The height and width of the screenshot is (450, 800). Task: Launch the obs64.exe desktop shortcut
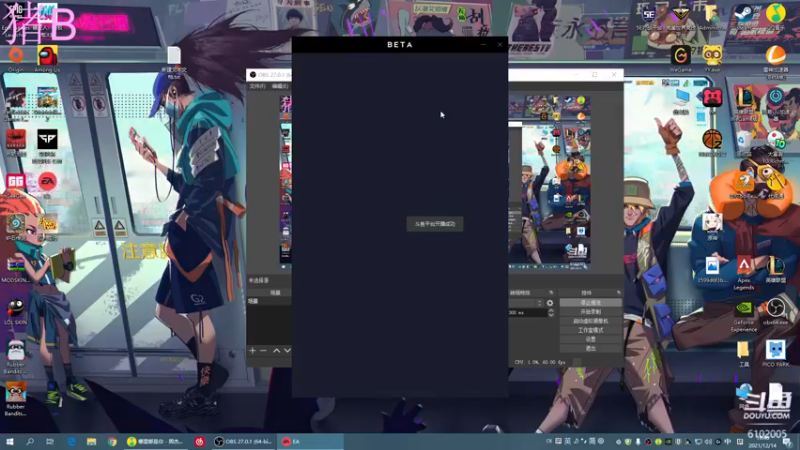coord(776,308)
